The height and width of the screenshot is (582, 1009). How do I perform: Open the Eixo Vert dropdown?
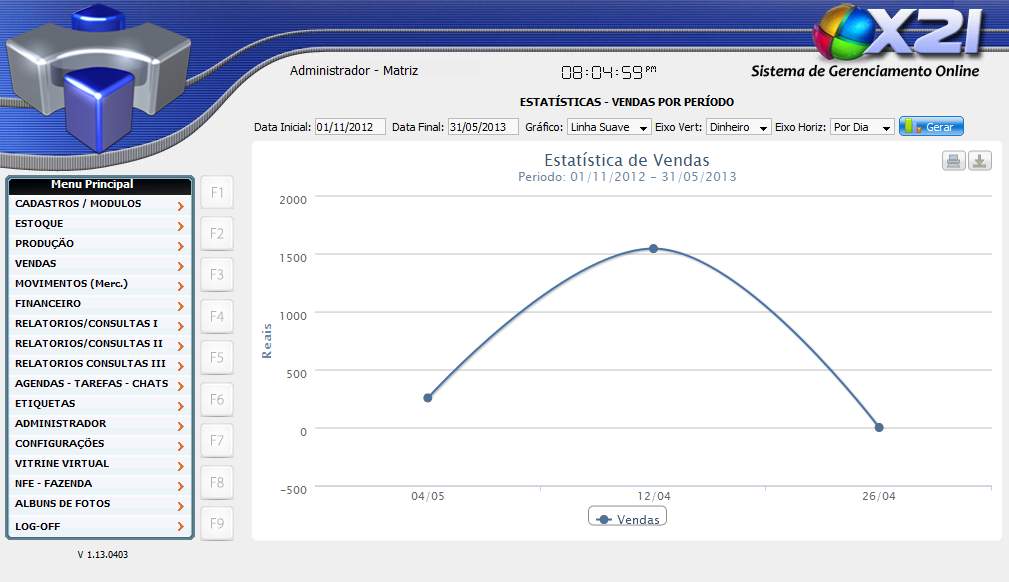(738, 127)
